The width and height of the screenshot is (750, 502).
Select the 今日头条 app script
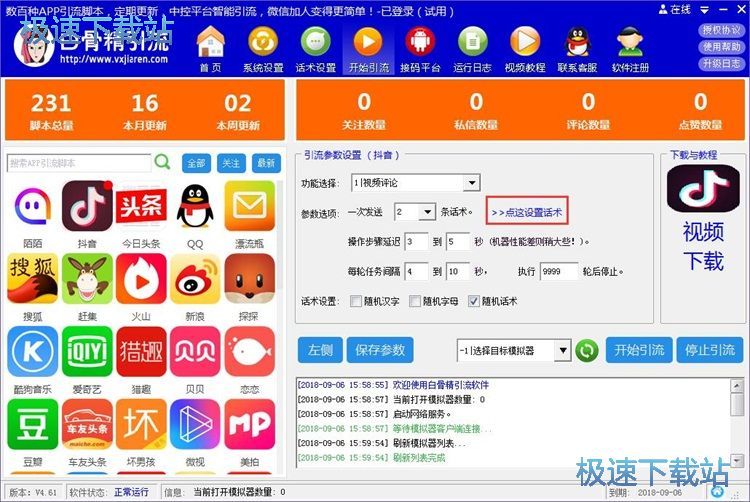tap(141, 207)
